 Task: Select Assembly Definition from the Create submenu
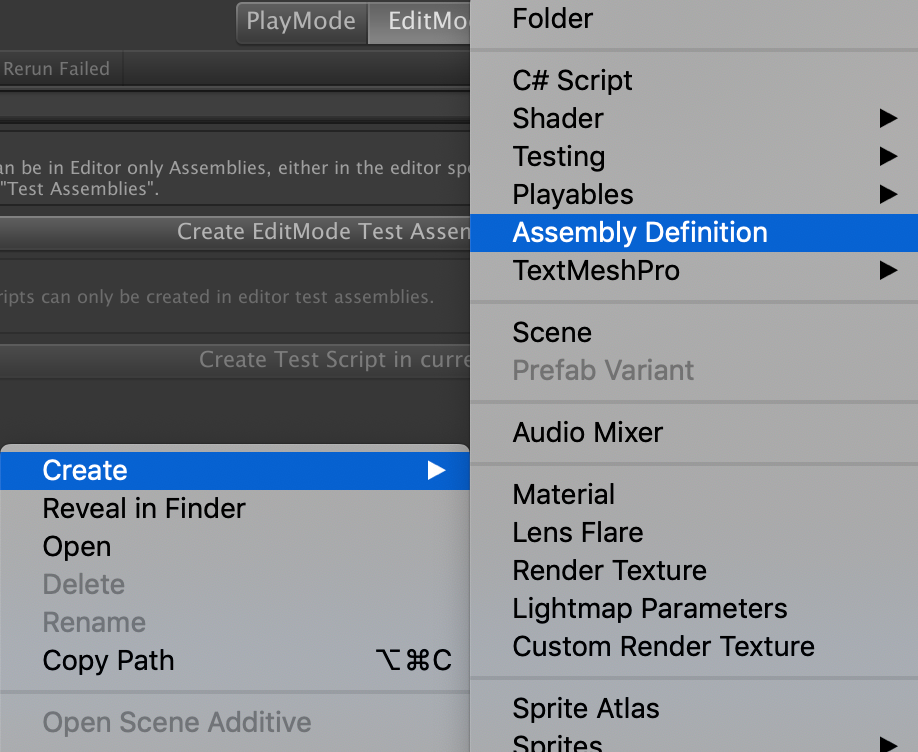click(x=639, y=232)
